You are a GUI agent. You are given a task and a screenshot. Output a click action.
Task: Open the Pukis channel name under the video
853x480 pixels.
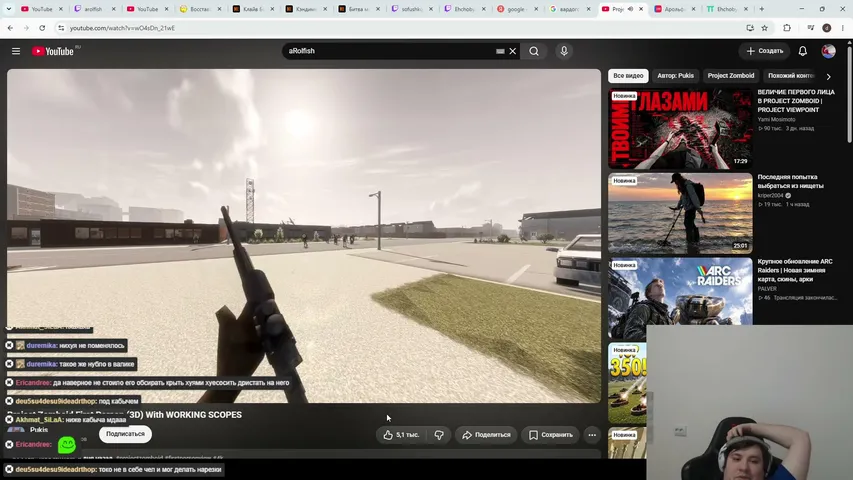pyautogui.click(x=39, y=429)
